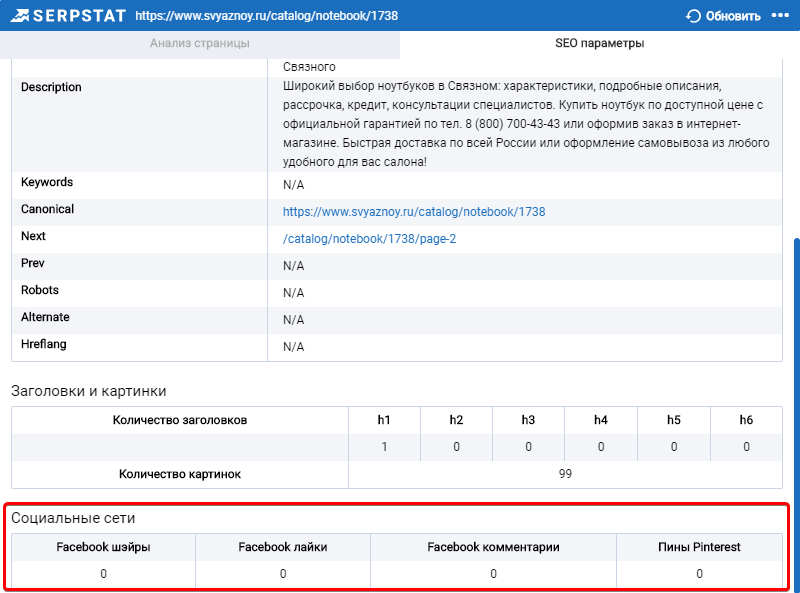The image size is (800, 593).
Task: Open the Next /catalog/notebook/1738/page-2 link
Action: 369,239
